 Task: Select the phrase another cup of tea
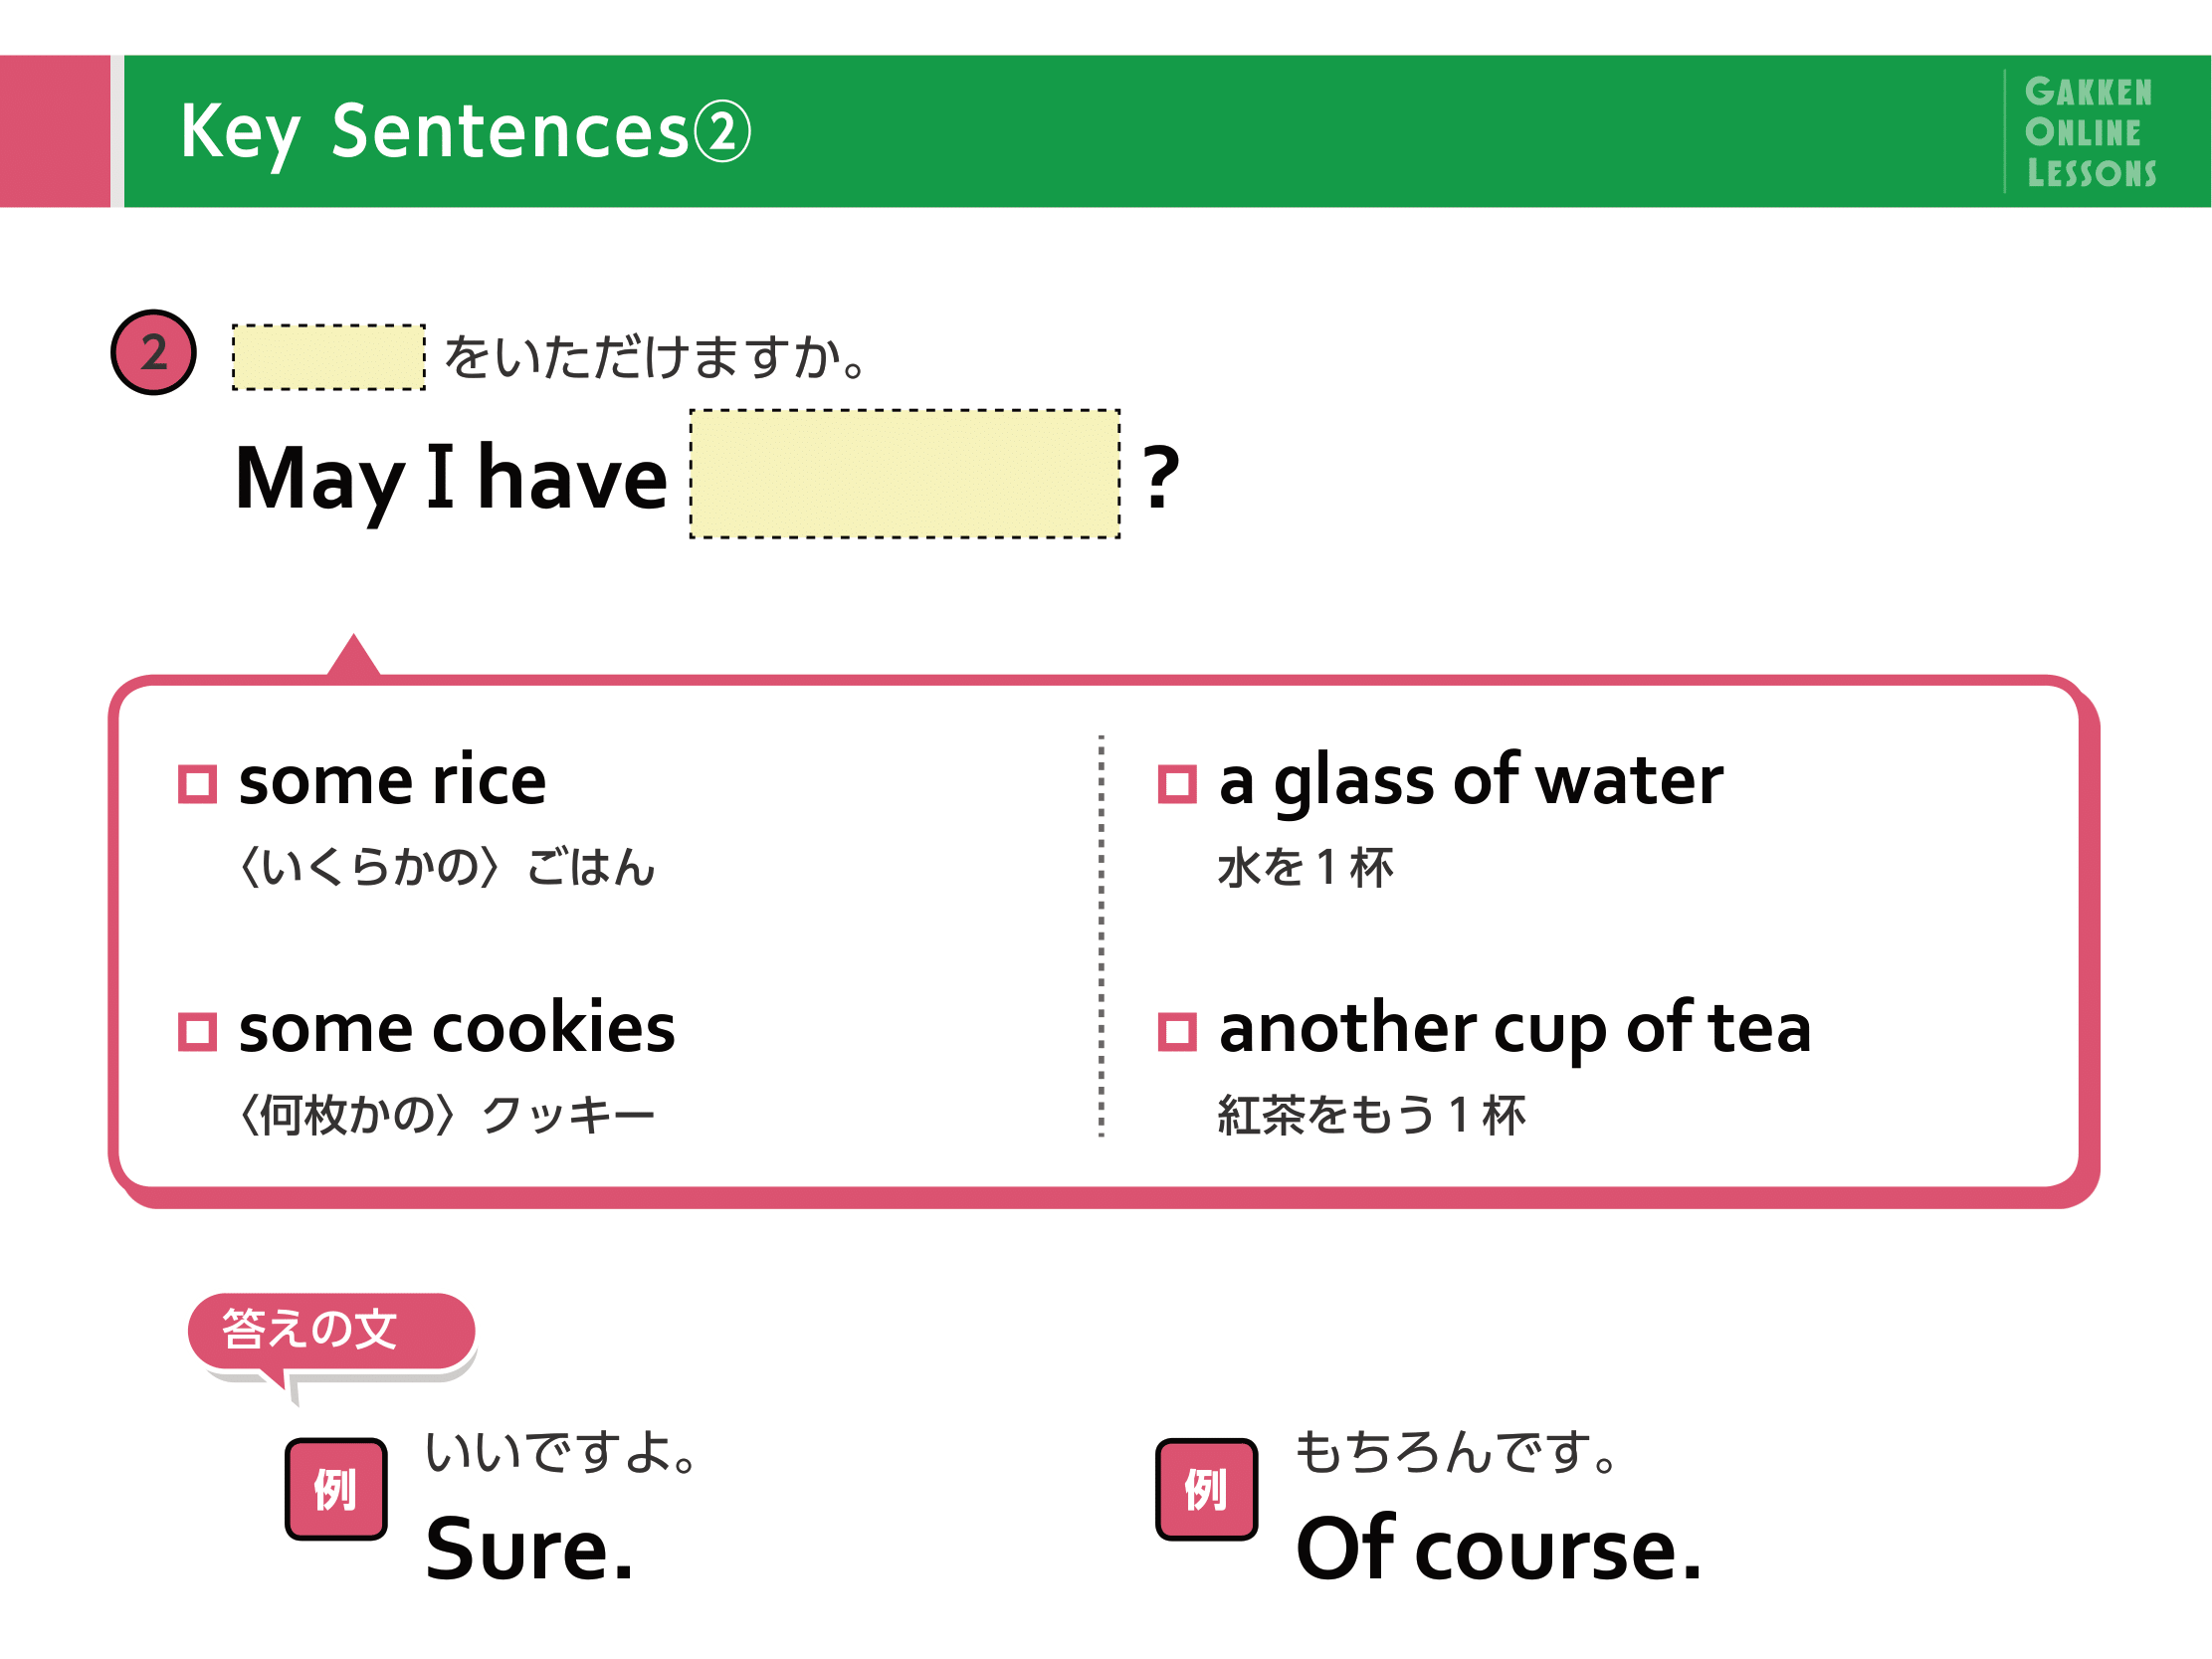pyautogui.click(x=1515, y=1029)
